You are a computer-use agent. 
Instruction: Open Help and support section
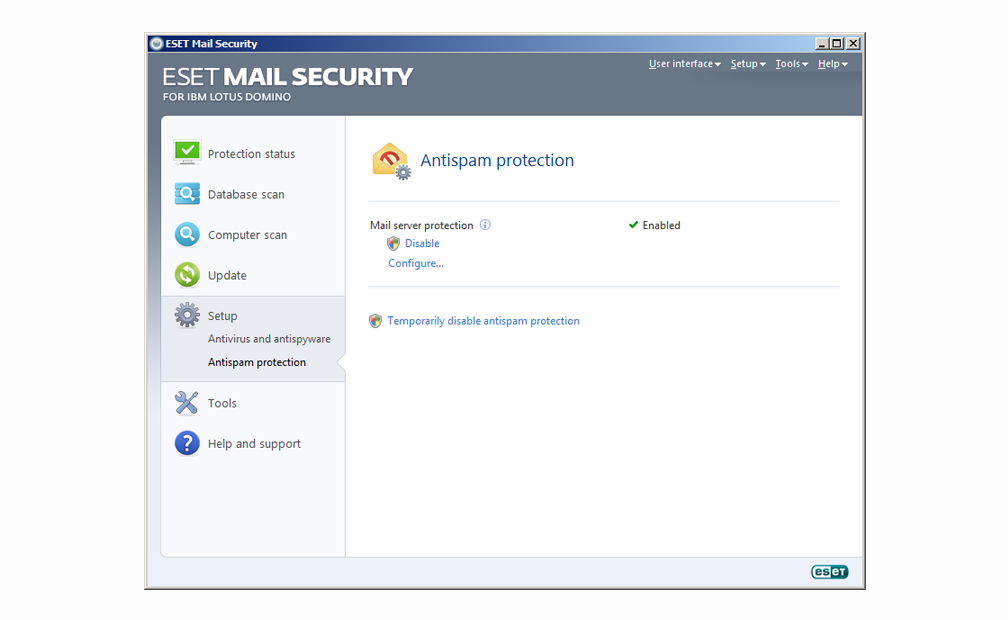pos(253,443)
